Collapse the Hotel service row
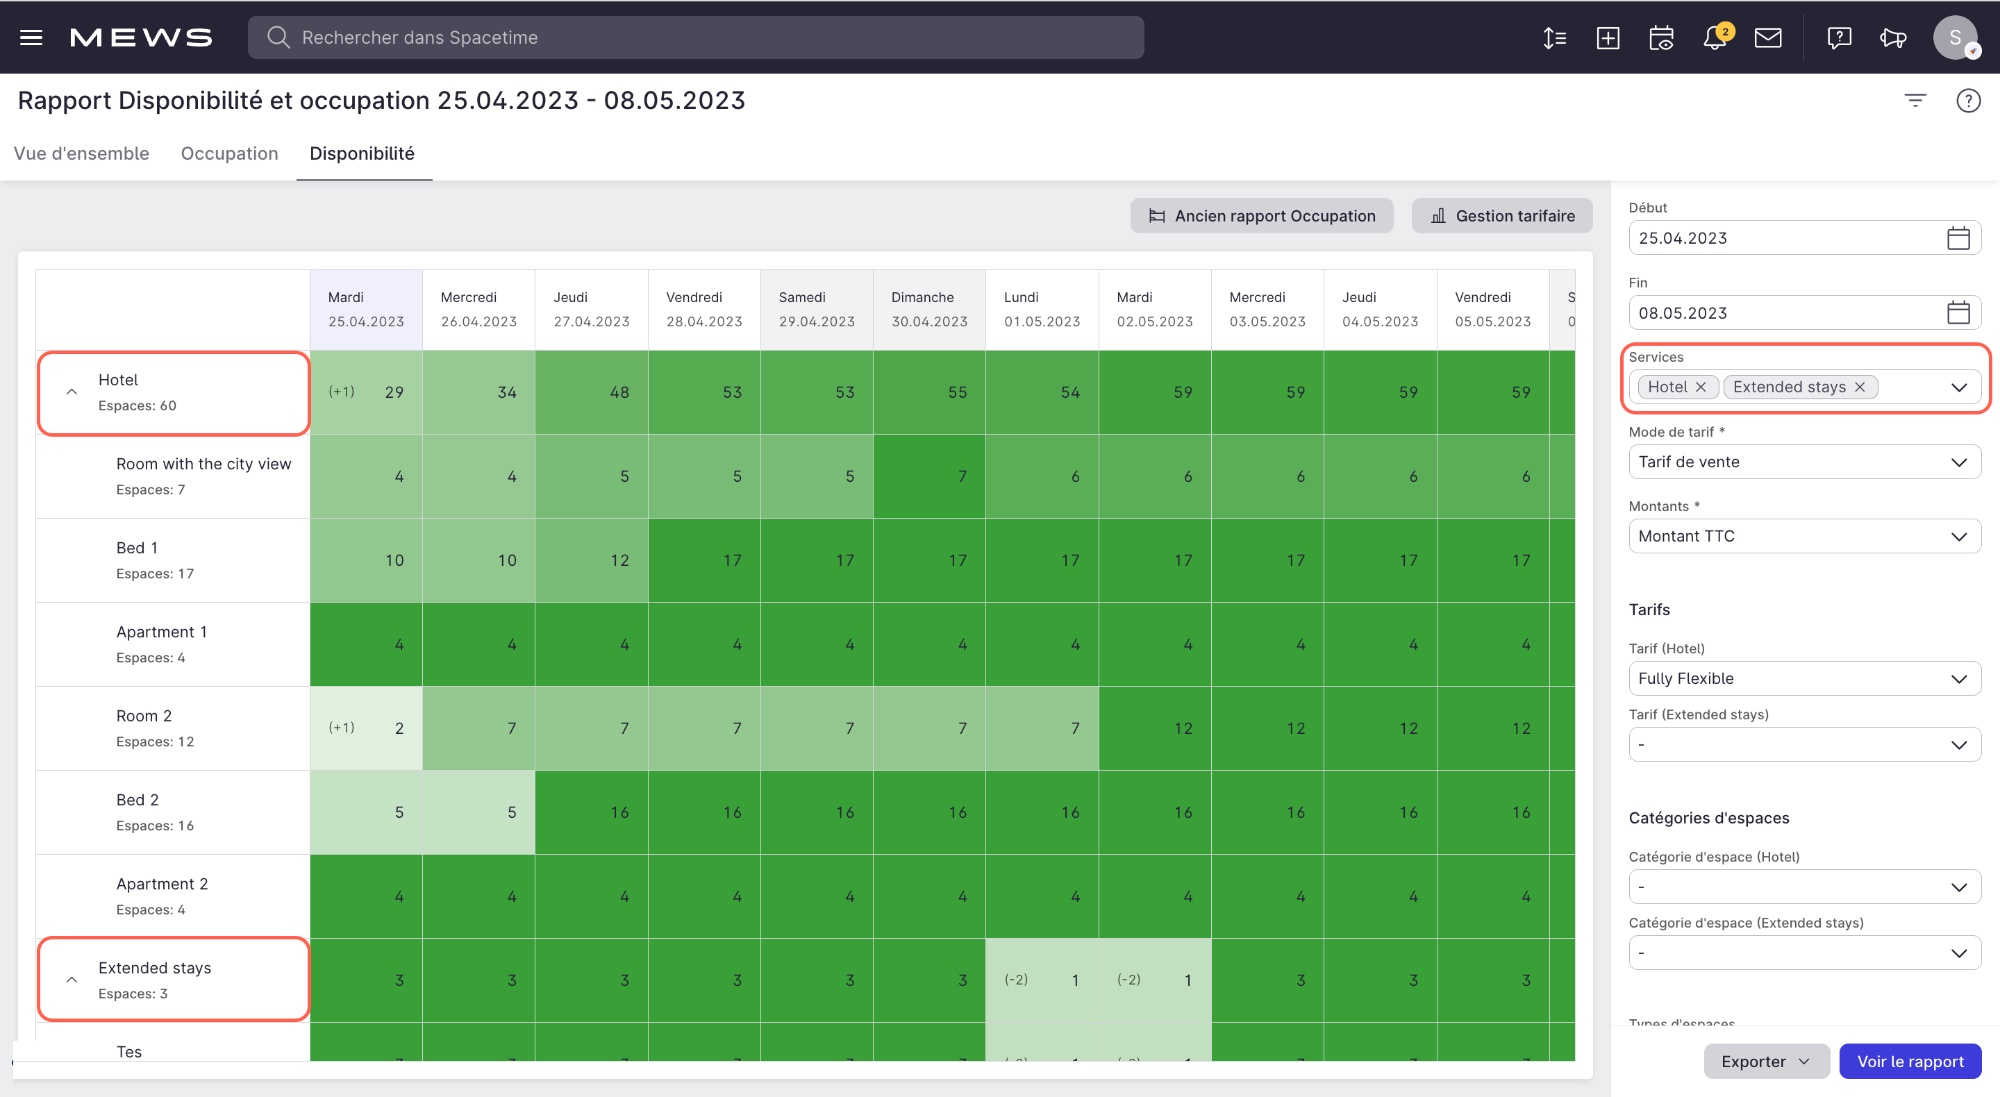 (x=72, y=392)
